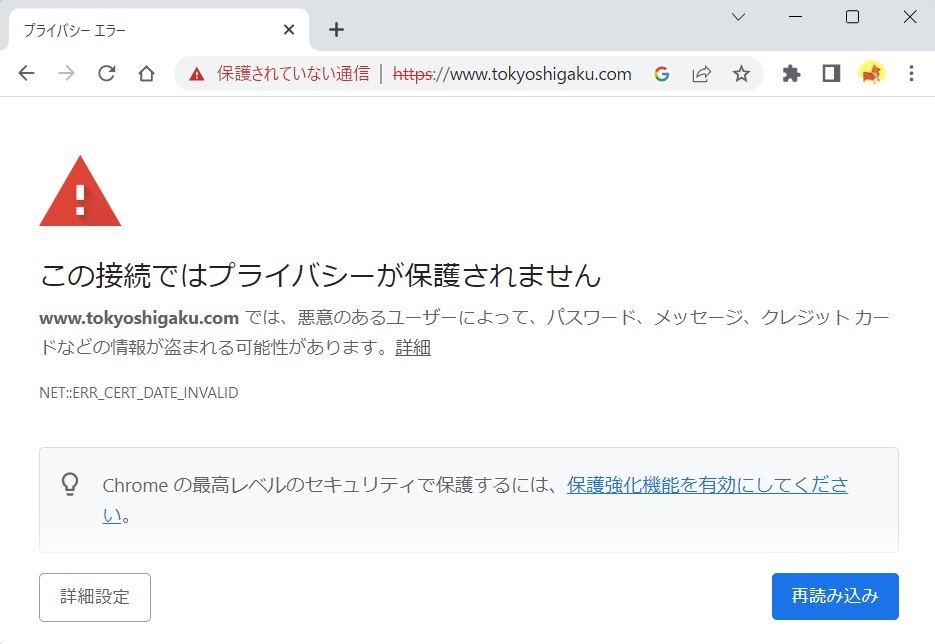
Task: Open Chrome's three-dot menu
Action: (911, 73)
